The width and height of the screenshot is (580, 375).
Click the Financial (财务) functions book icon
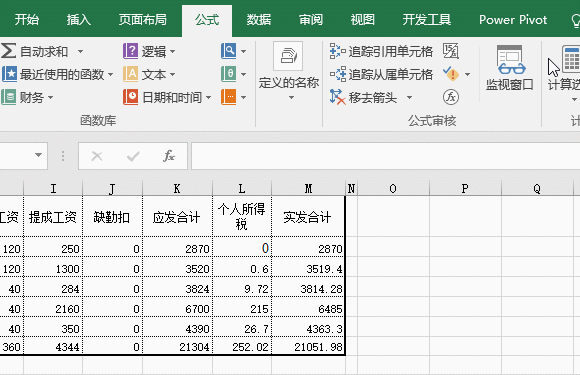pos(9,97)
